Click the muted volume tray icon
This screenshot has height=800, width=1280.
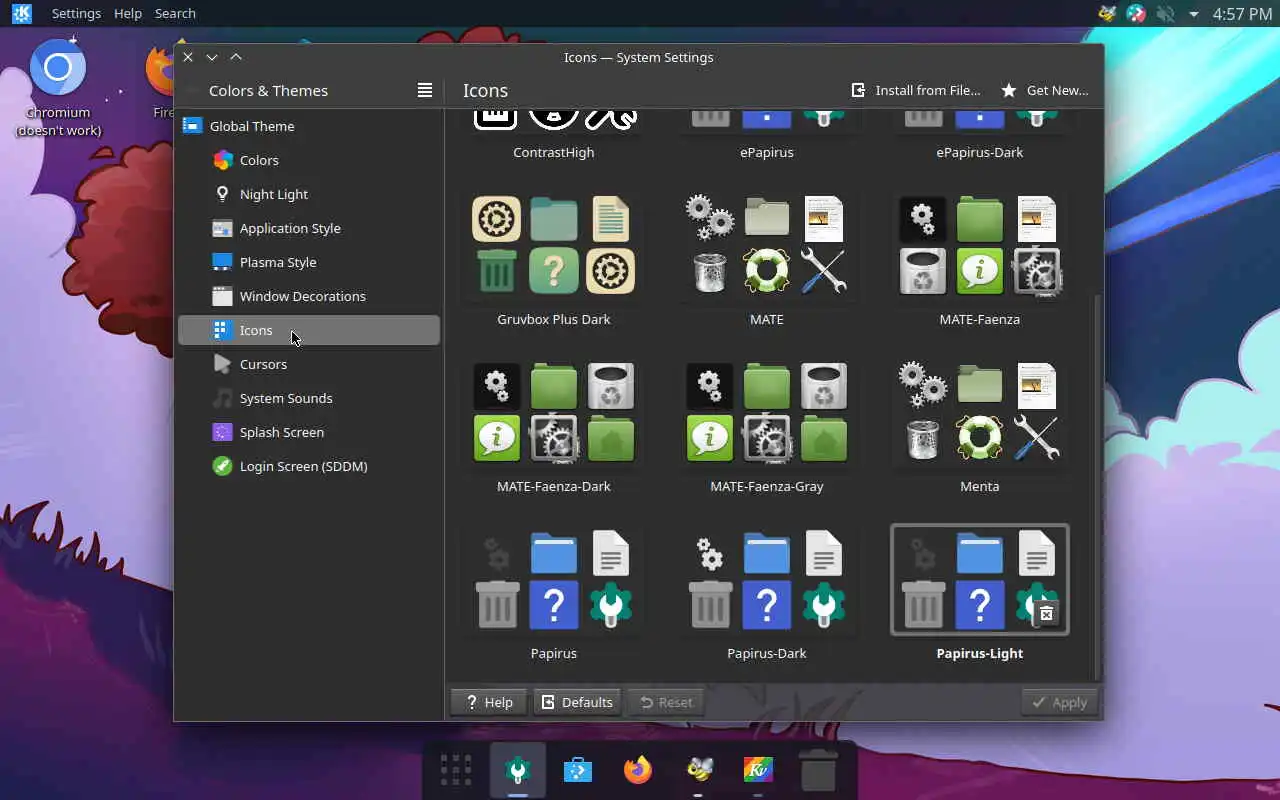tap(1165, 14)
